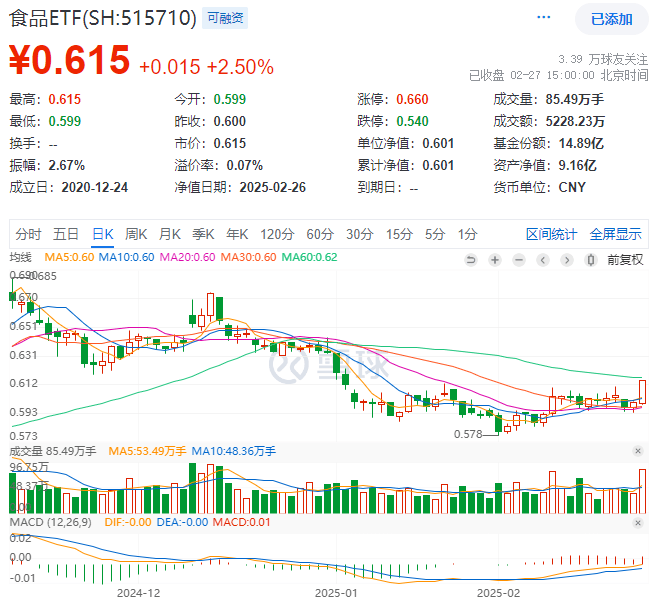Switch to the 120分 interval tab
The image size is (656, 608).
275,234
